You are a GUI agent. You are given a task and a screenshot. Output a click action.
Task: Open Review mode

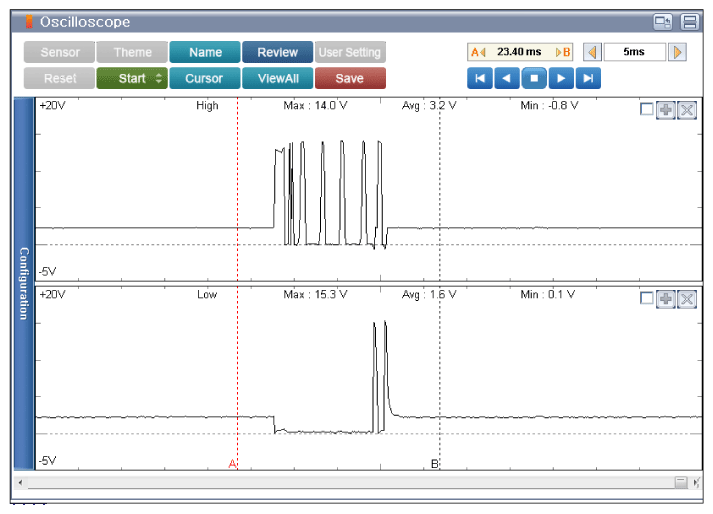tap(277, 52)
